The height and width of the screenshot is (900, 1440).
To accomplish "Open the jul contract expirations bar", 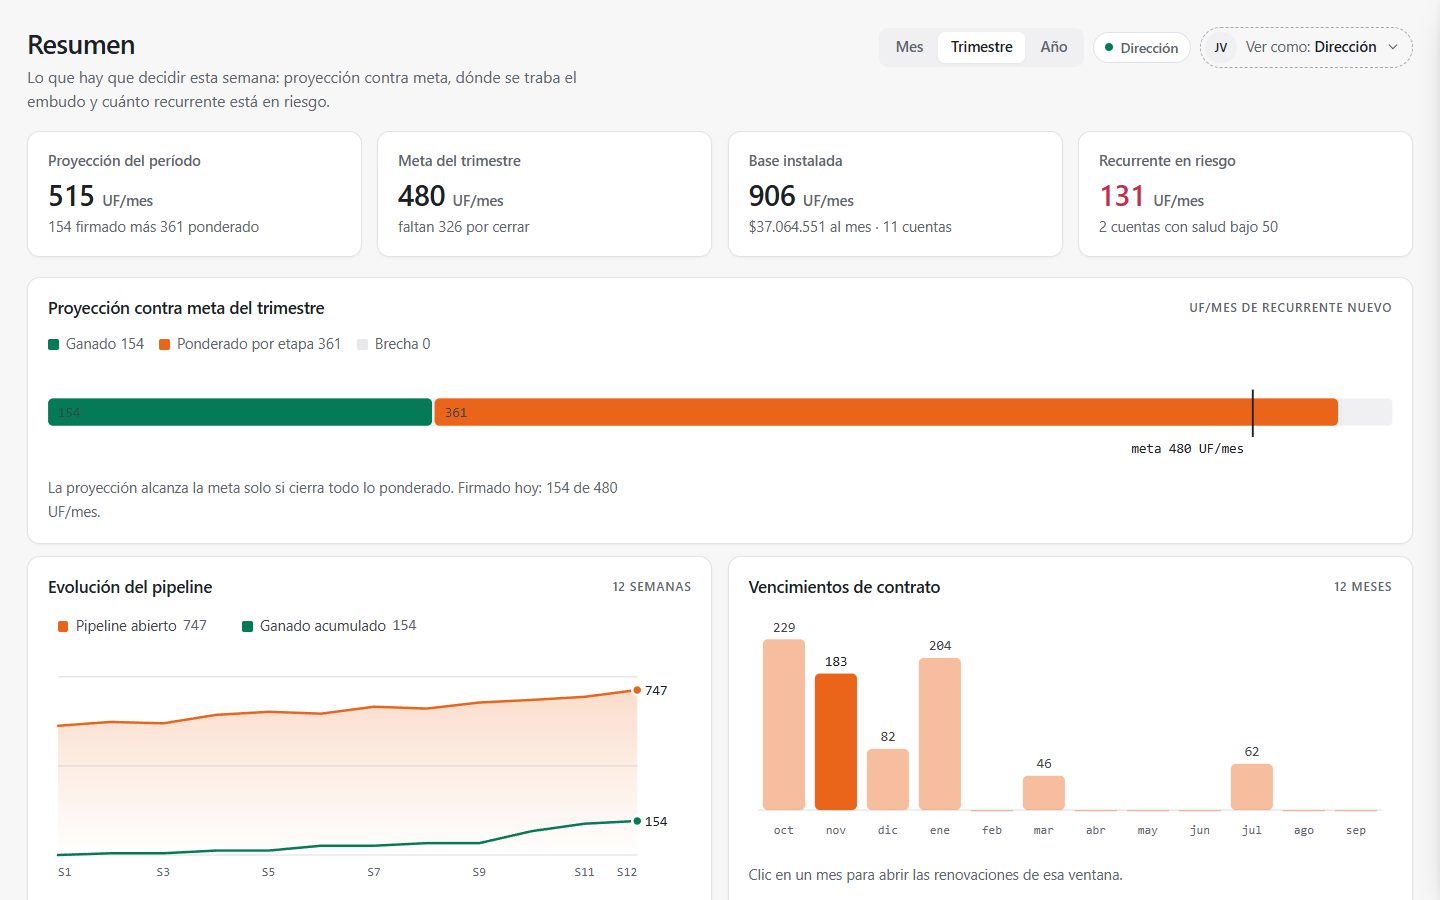I will tap(1252, 787).
